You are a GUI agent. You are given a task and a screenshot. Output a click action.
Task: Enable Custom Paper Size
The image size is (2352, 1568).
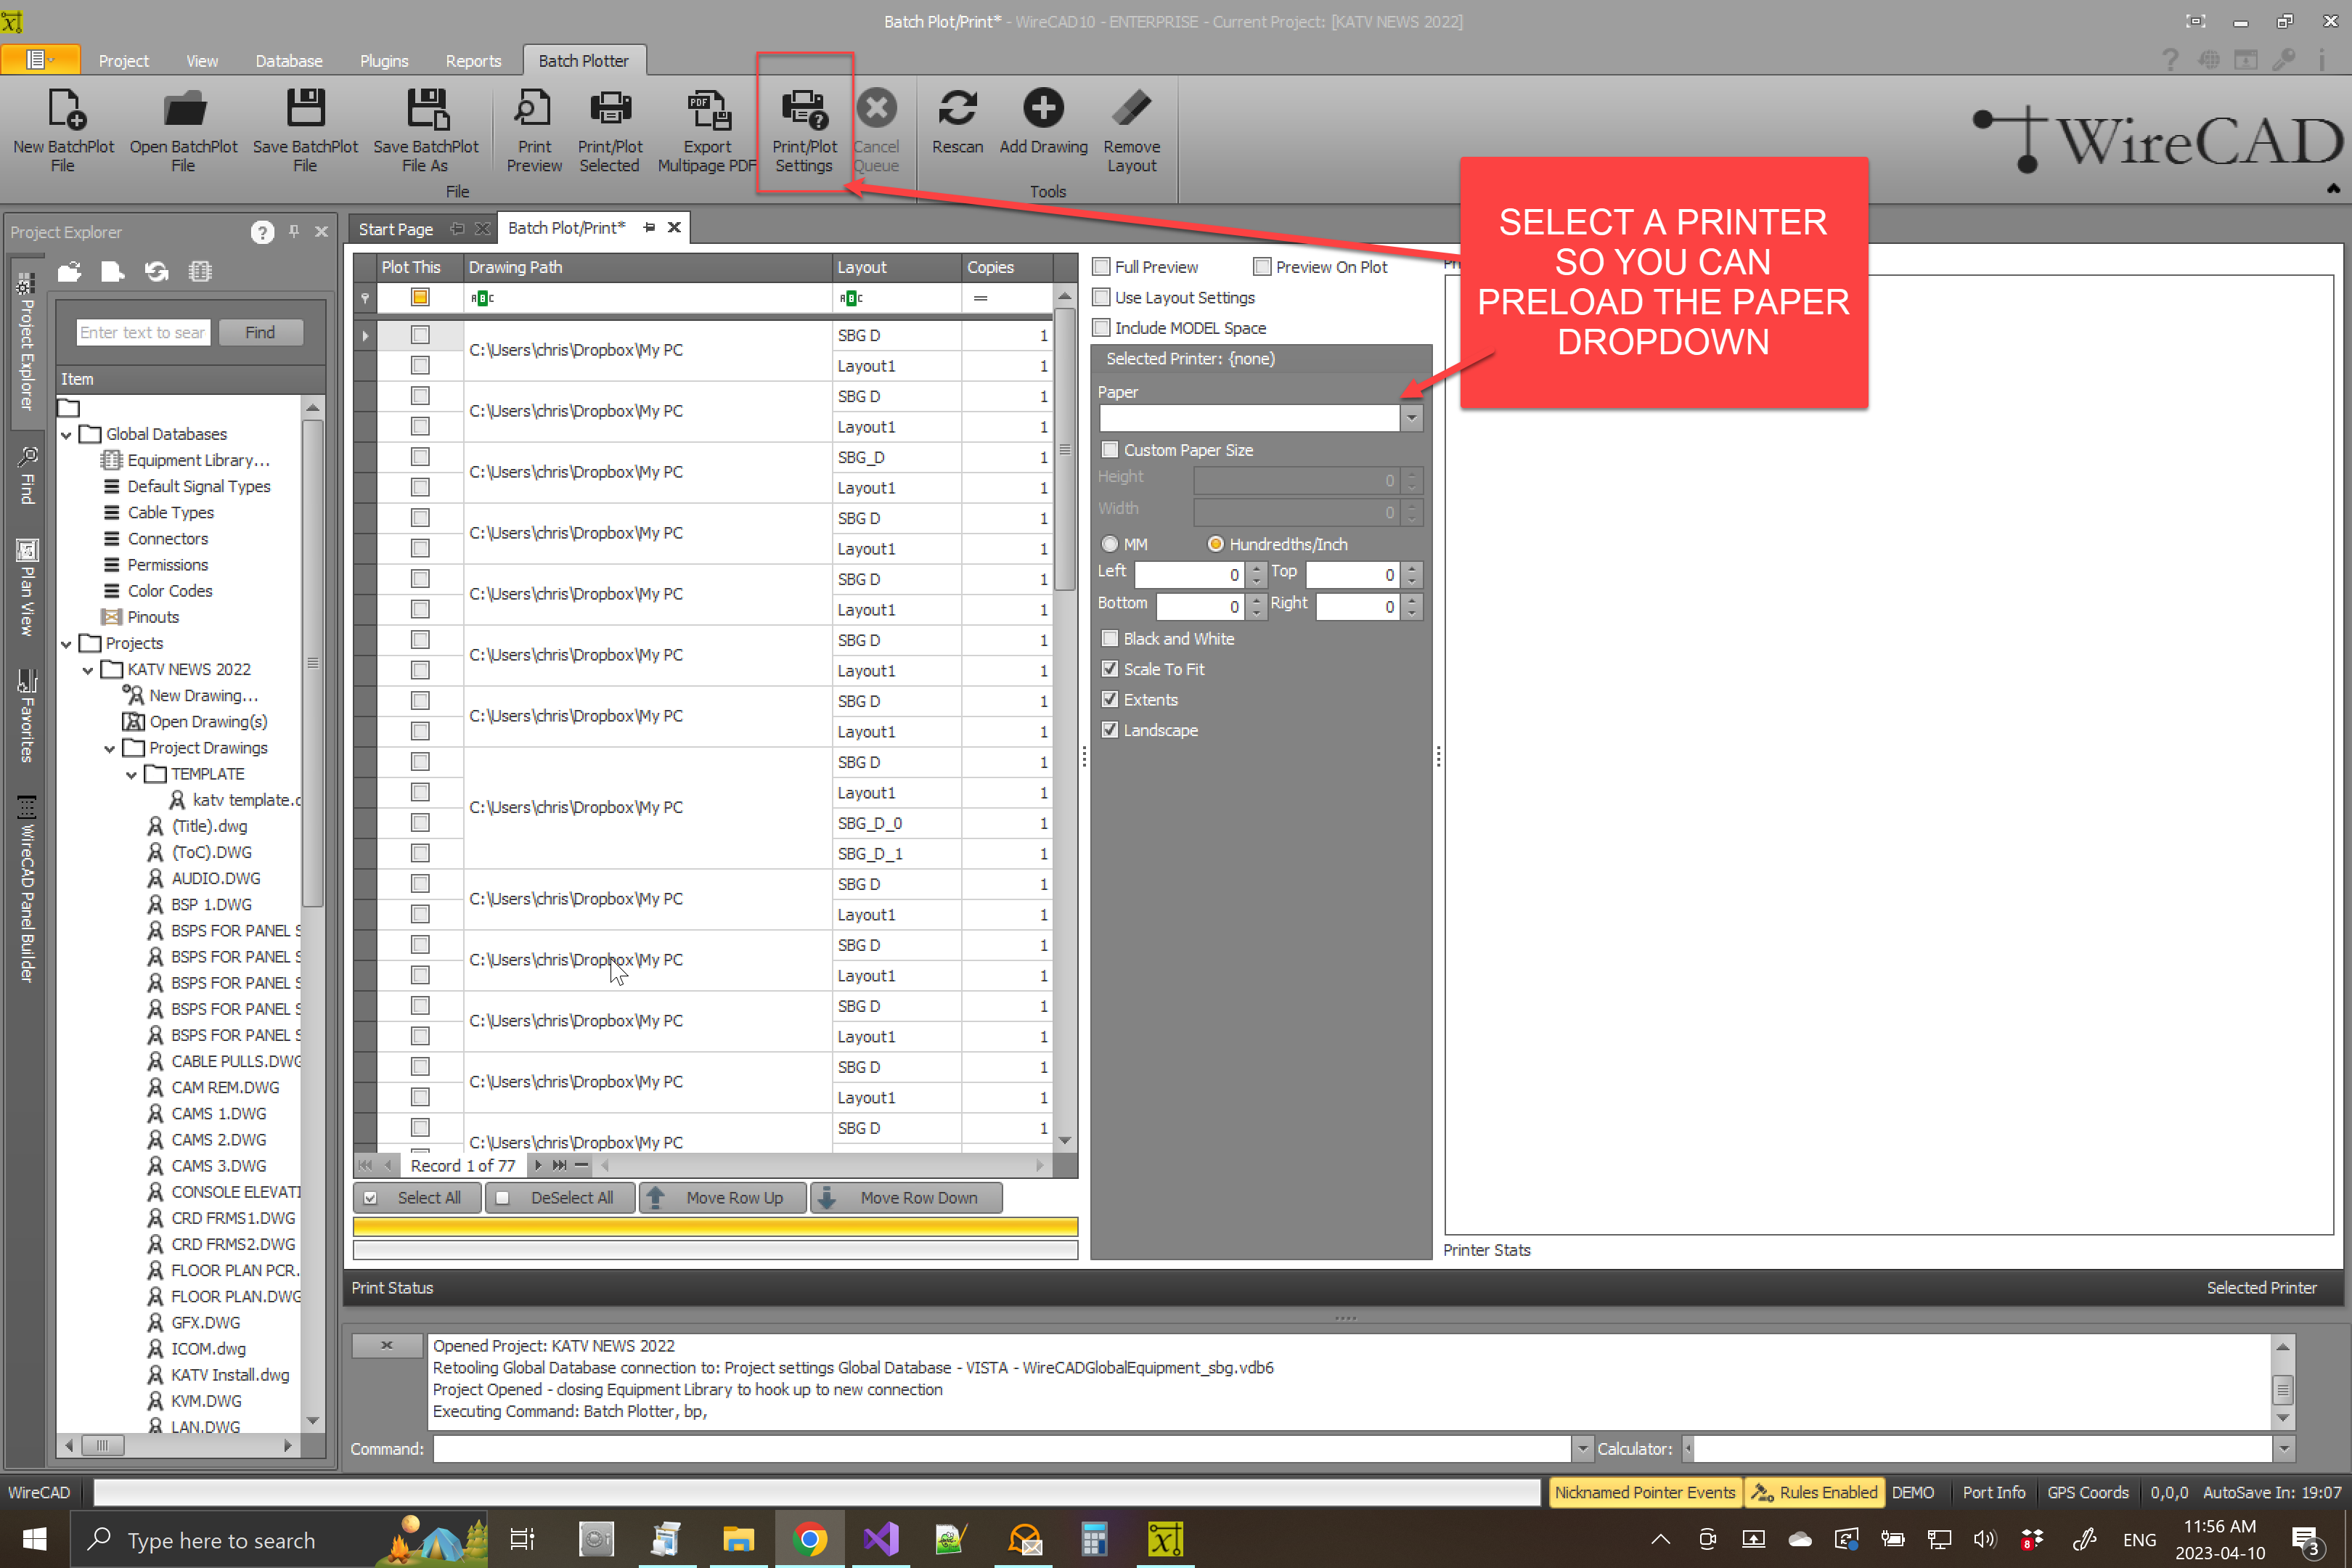(1109, 450)
